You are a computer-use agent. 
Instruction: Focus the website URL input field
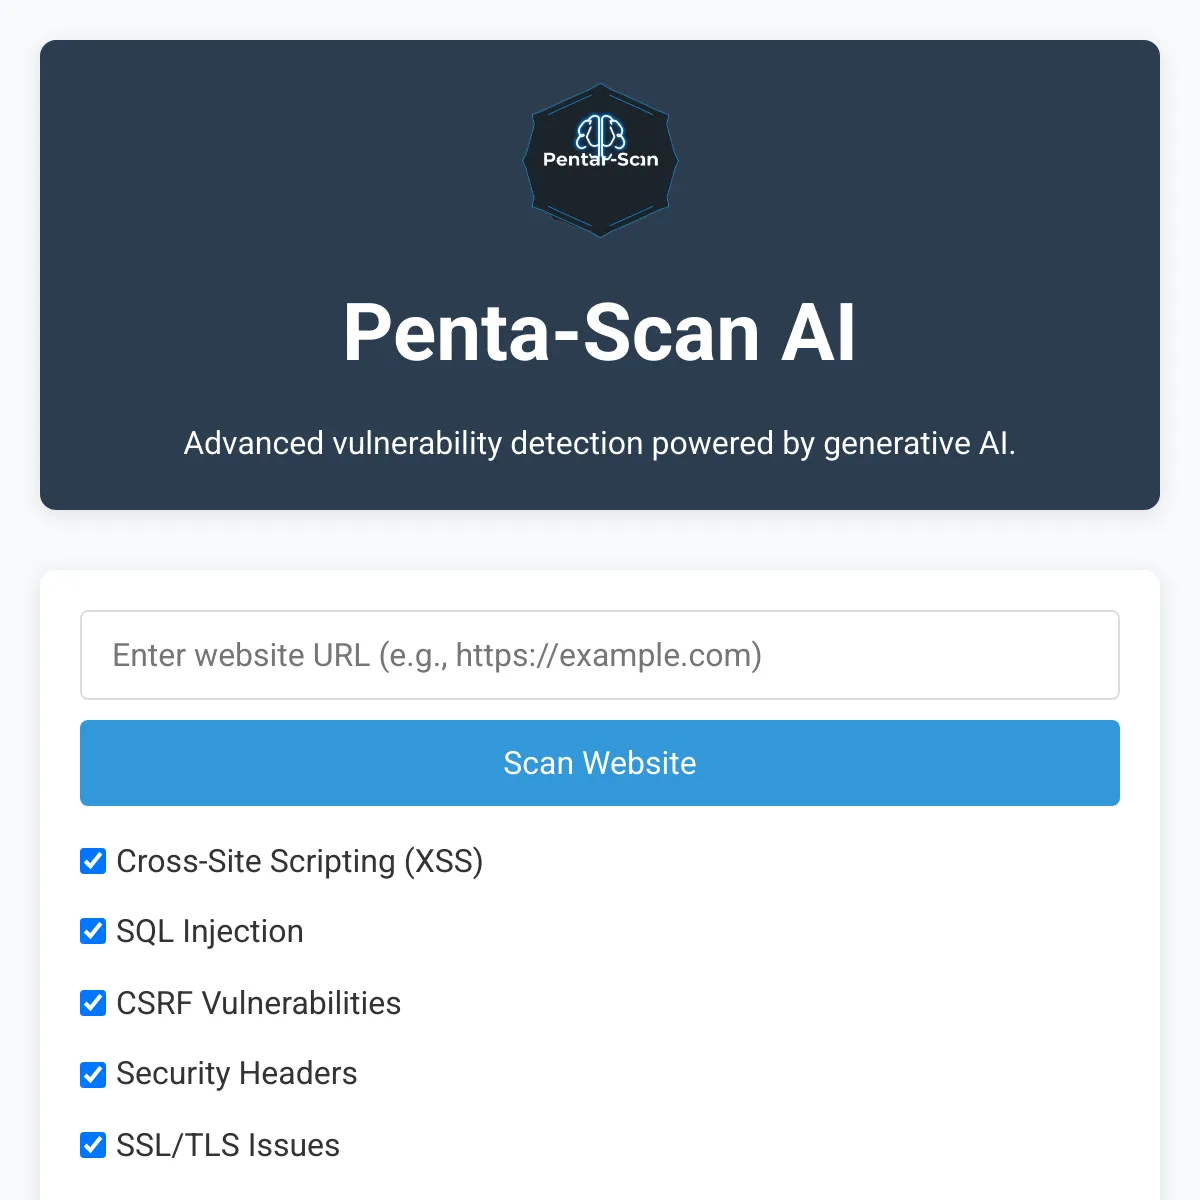600,655
